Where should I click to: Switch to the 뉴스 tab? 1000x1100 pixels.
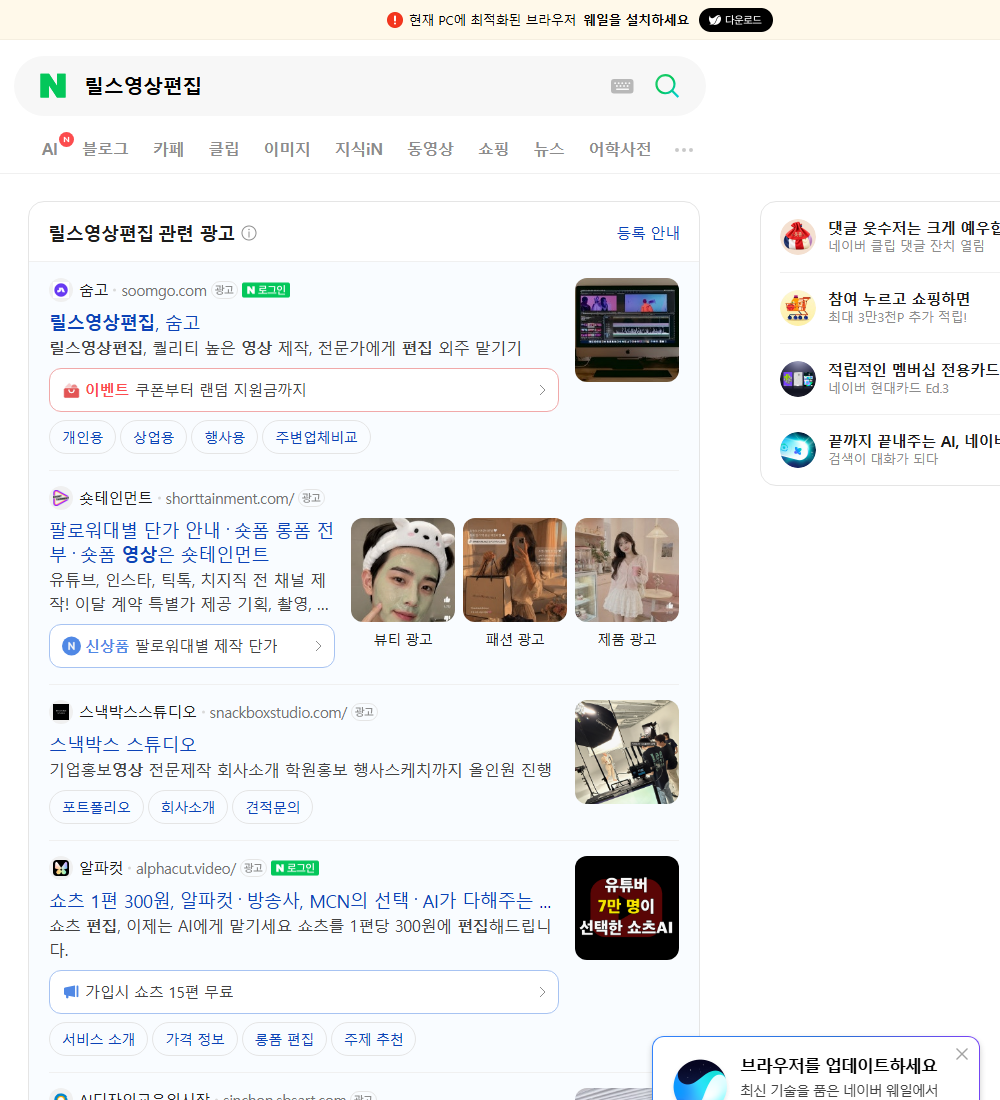click(549, 149)
